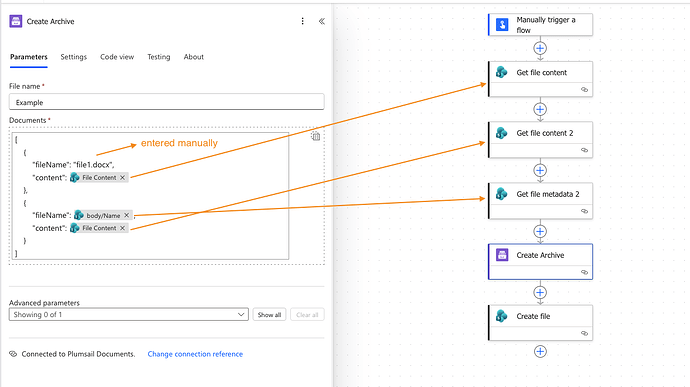The width and height of the screenshot is (690, 387).
Task: Add step after Get file metadata 2
Action: (540, 232)
